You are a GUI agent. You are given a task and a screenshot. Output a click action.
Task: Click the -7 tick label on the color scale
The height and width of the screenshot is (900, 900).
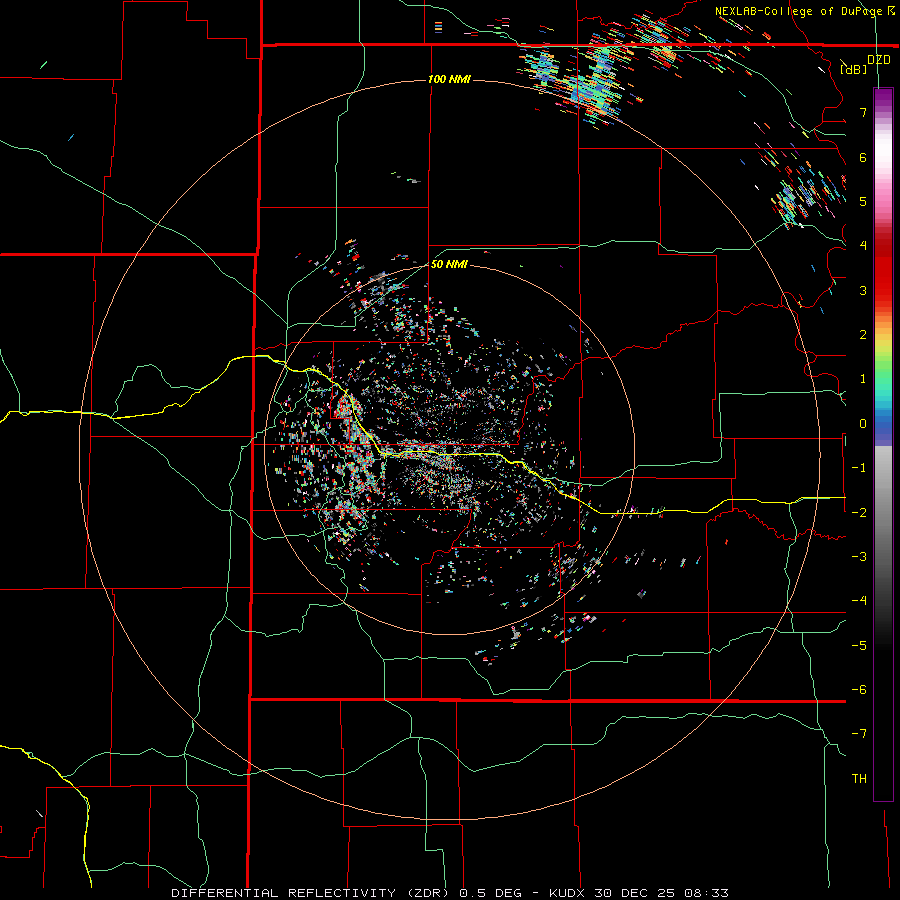[x=859, y=734]
